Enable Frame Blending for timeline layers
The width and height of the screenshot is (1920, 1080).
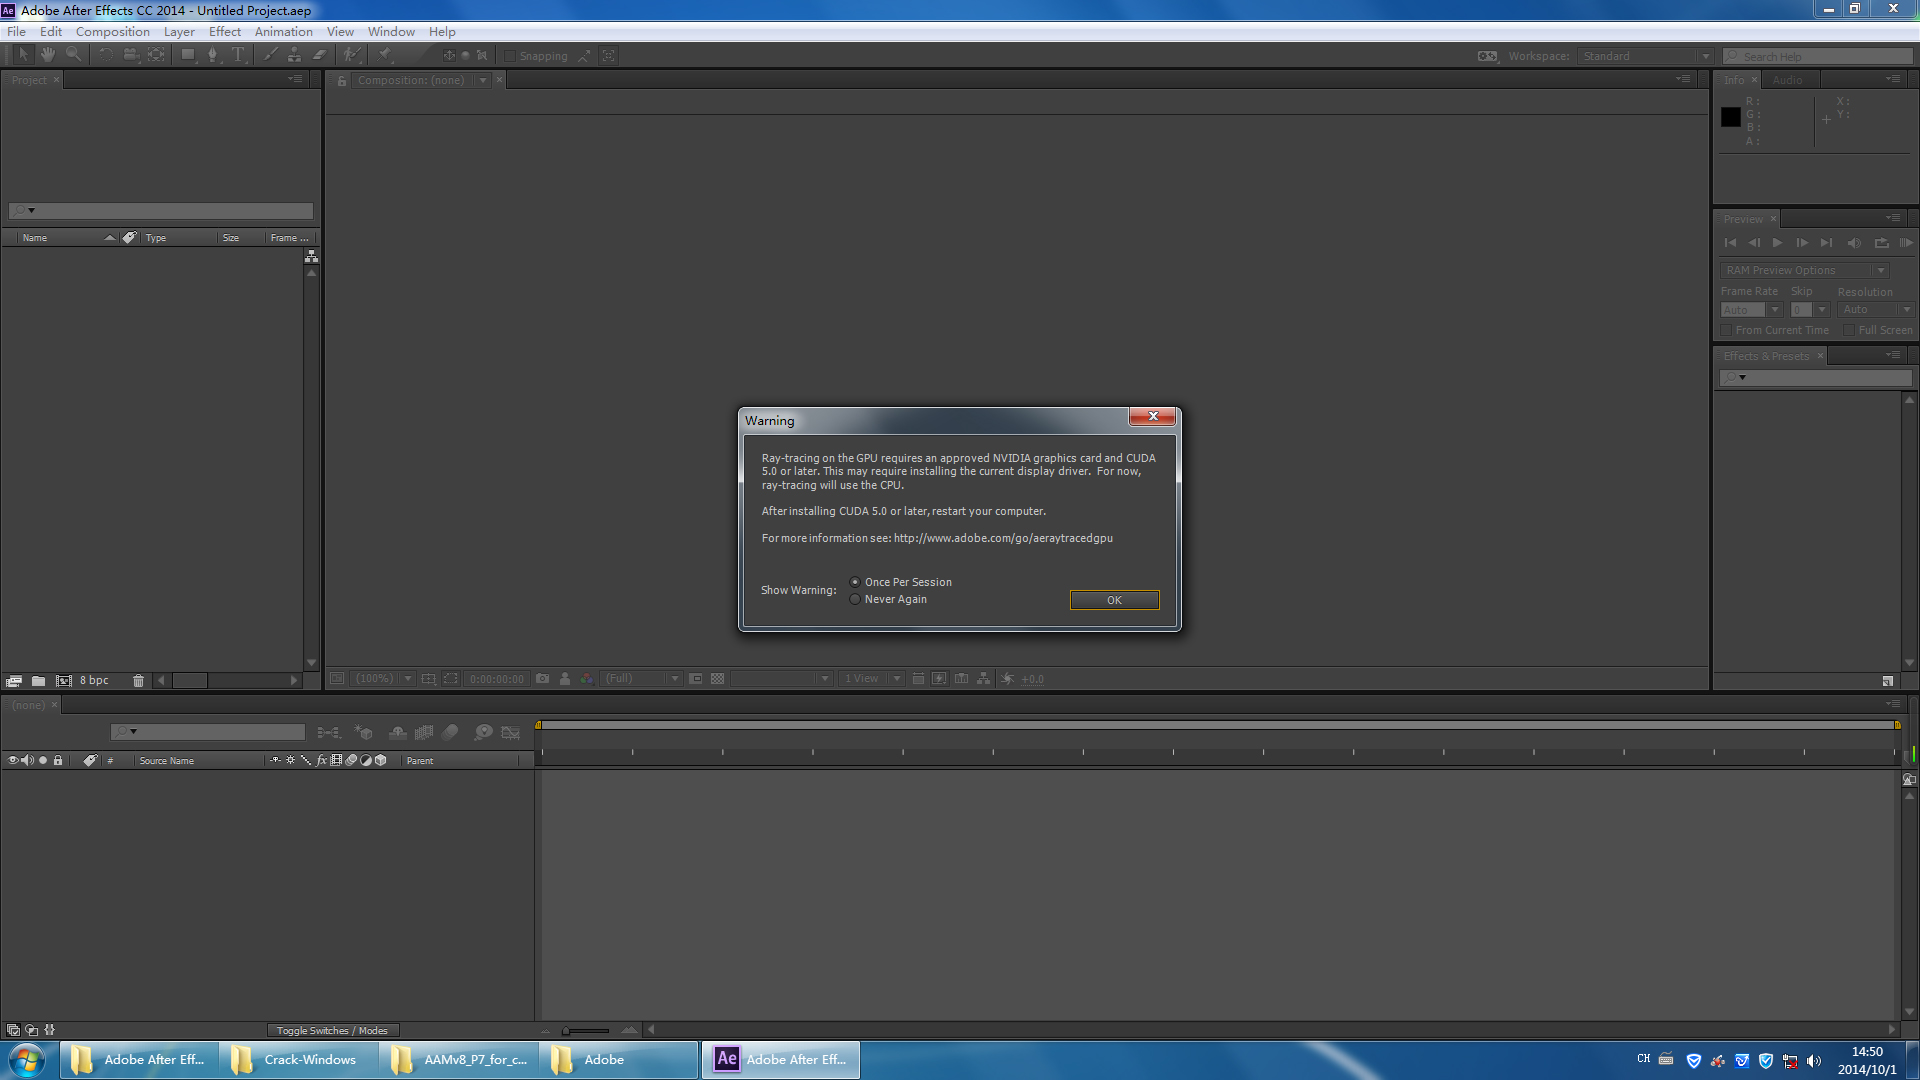click(x=424, y=733)
